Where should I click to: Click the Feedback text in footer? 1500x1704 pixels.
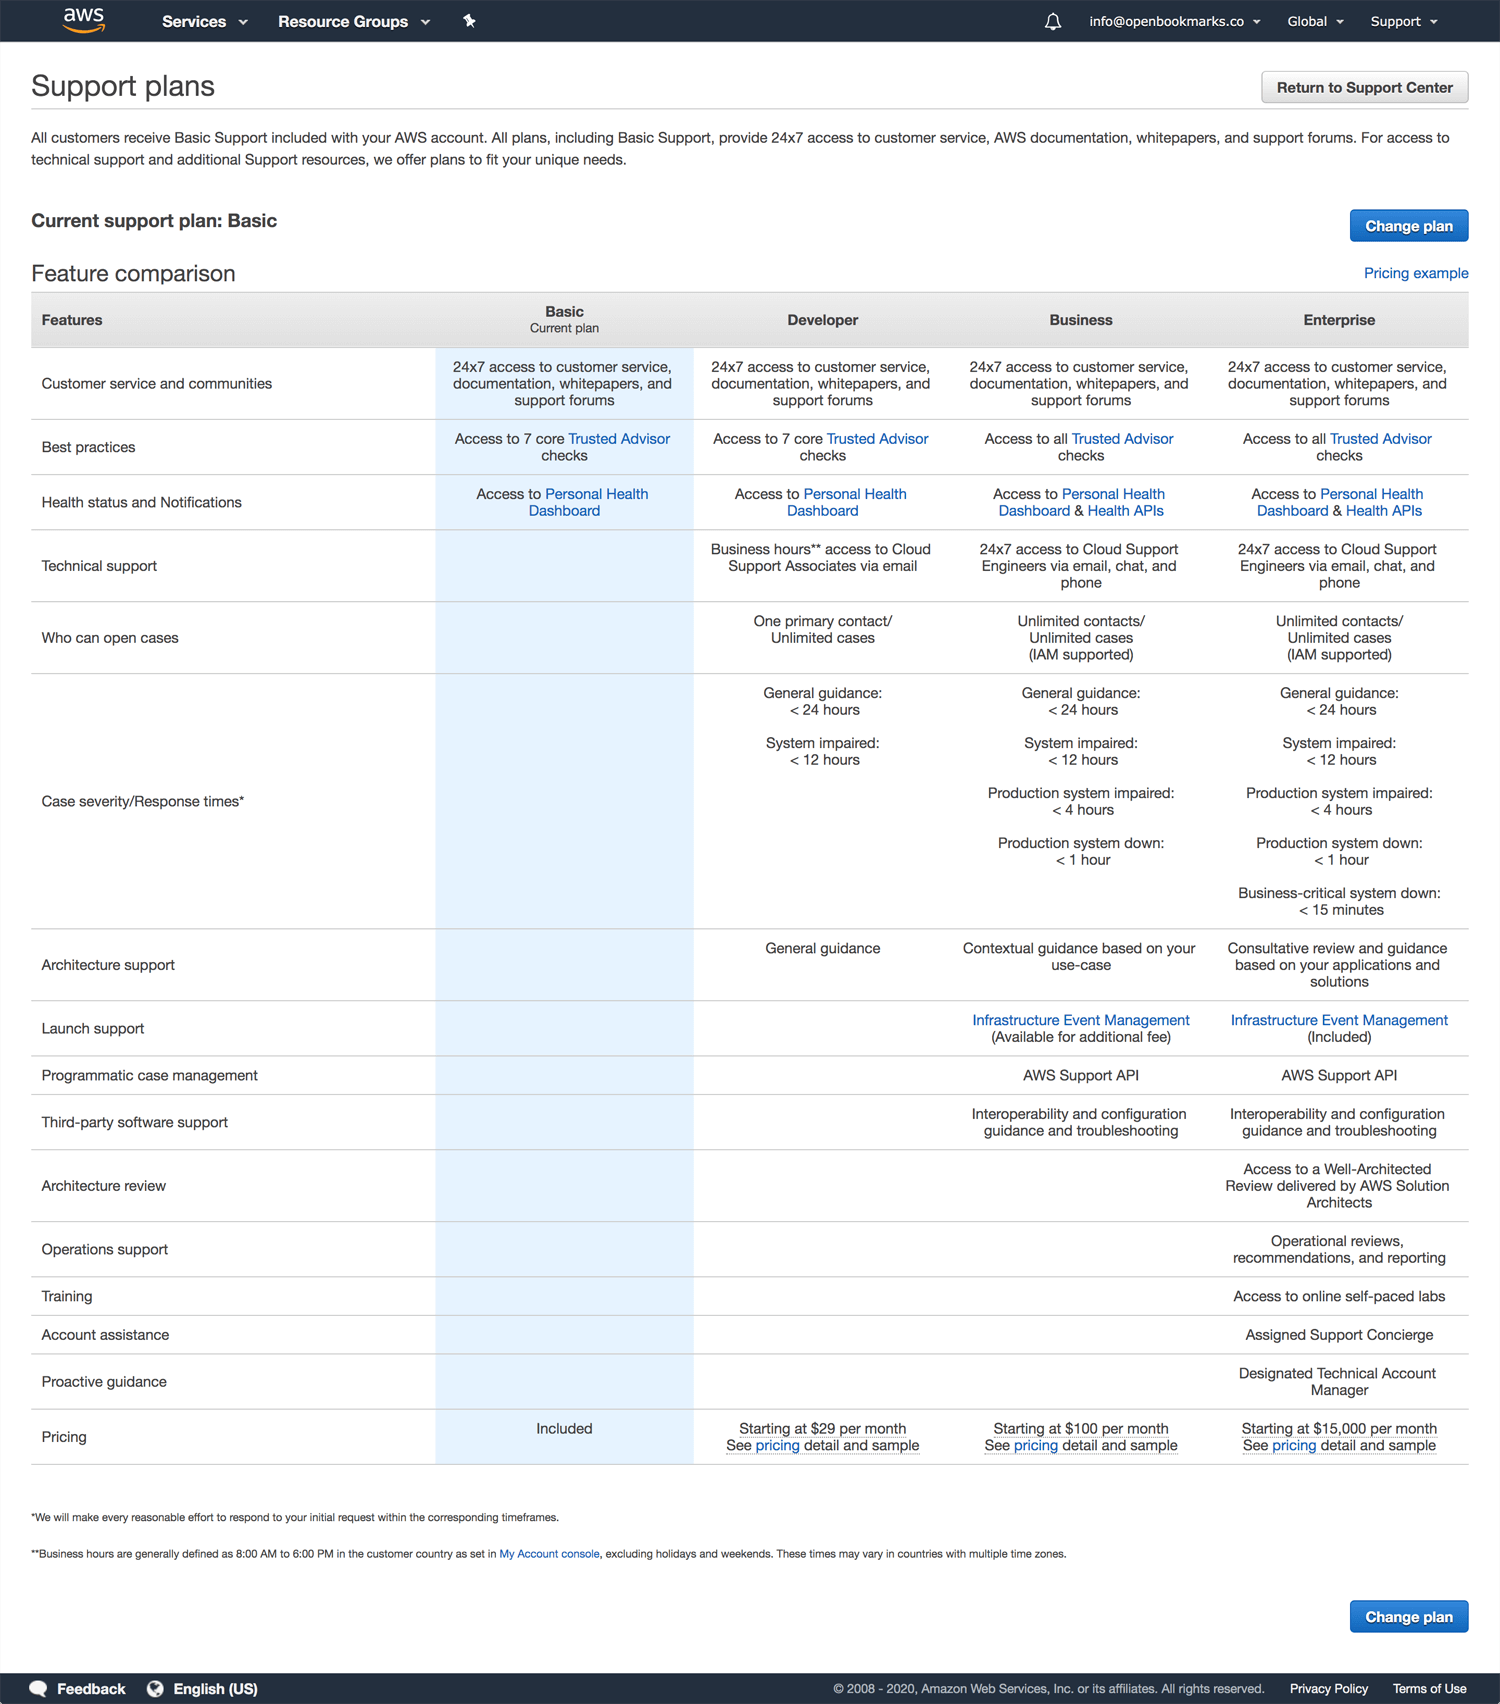point(91,1688)
